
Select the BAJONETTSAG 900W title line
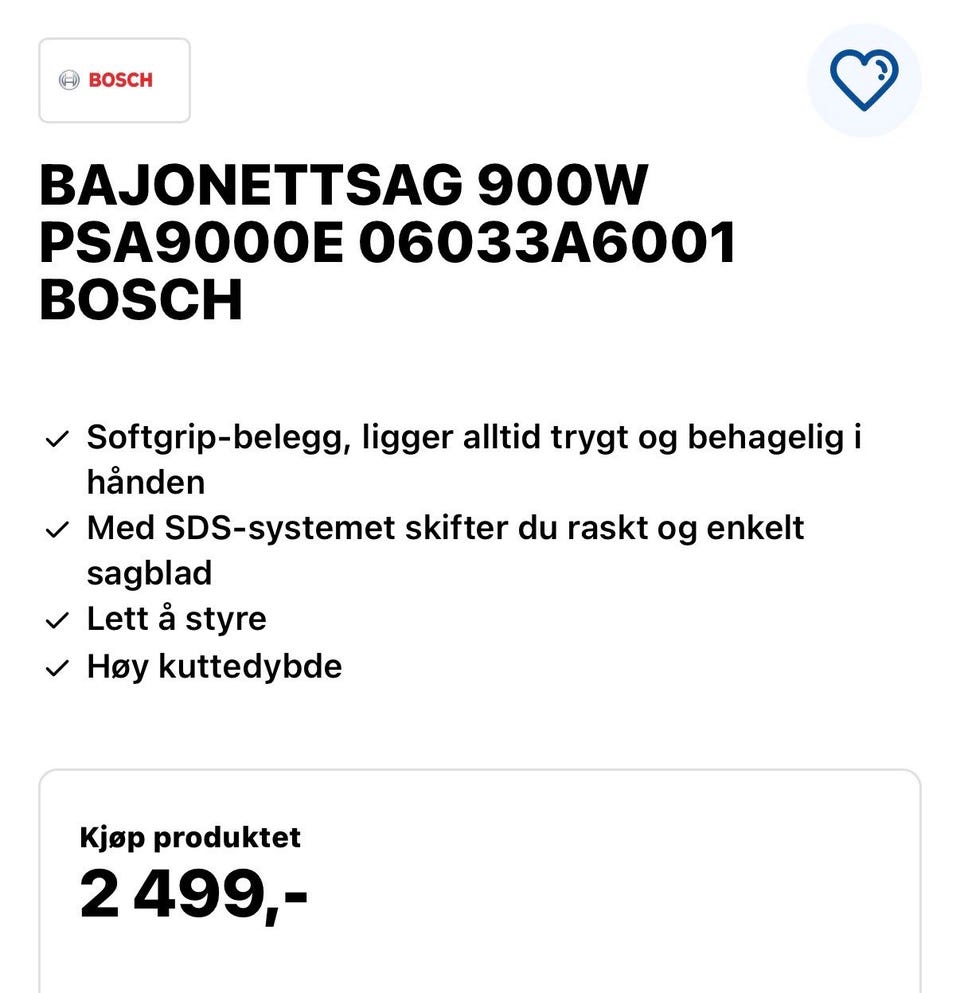tap(343, 185)
